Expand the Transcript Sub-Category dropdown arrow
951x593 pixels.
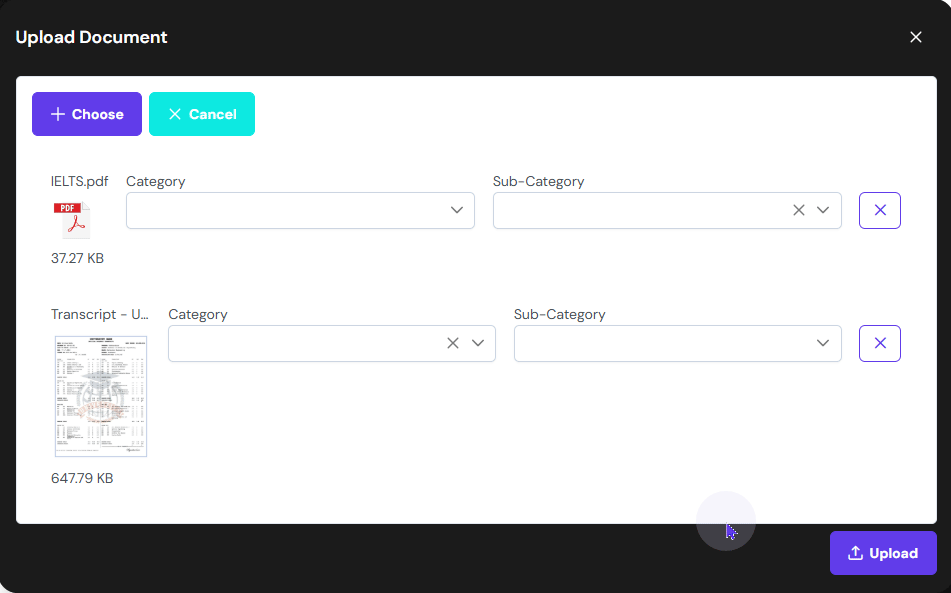823,343
